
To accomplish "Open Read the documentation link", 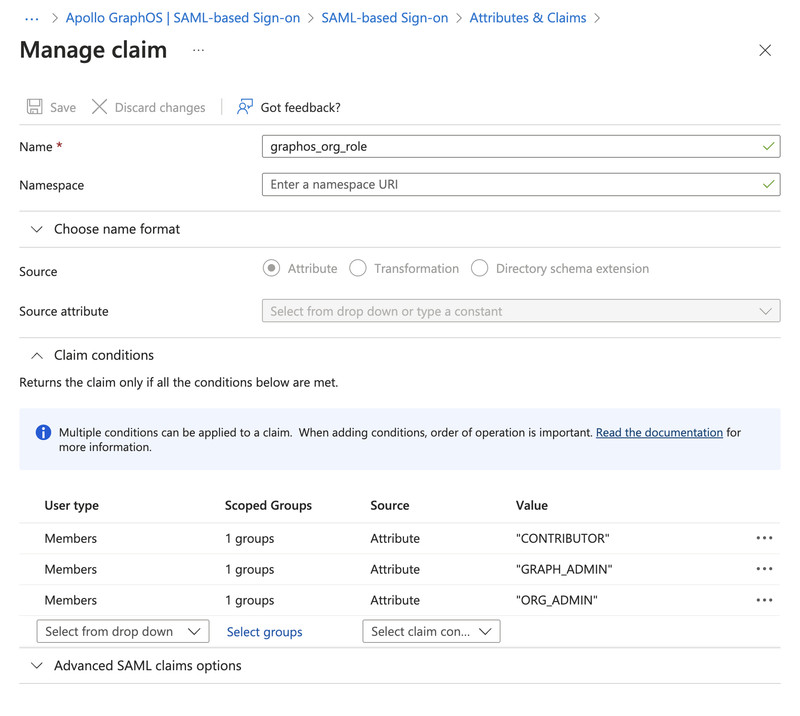I will coord(659,433).
